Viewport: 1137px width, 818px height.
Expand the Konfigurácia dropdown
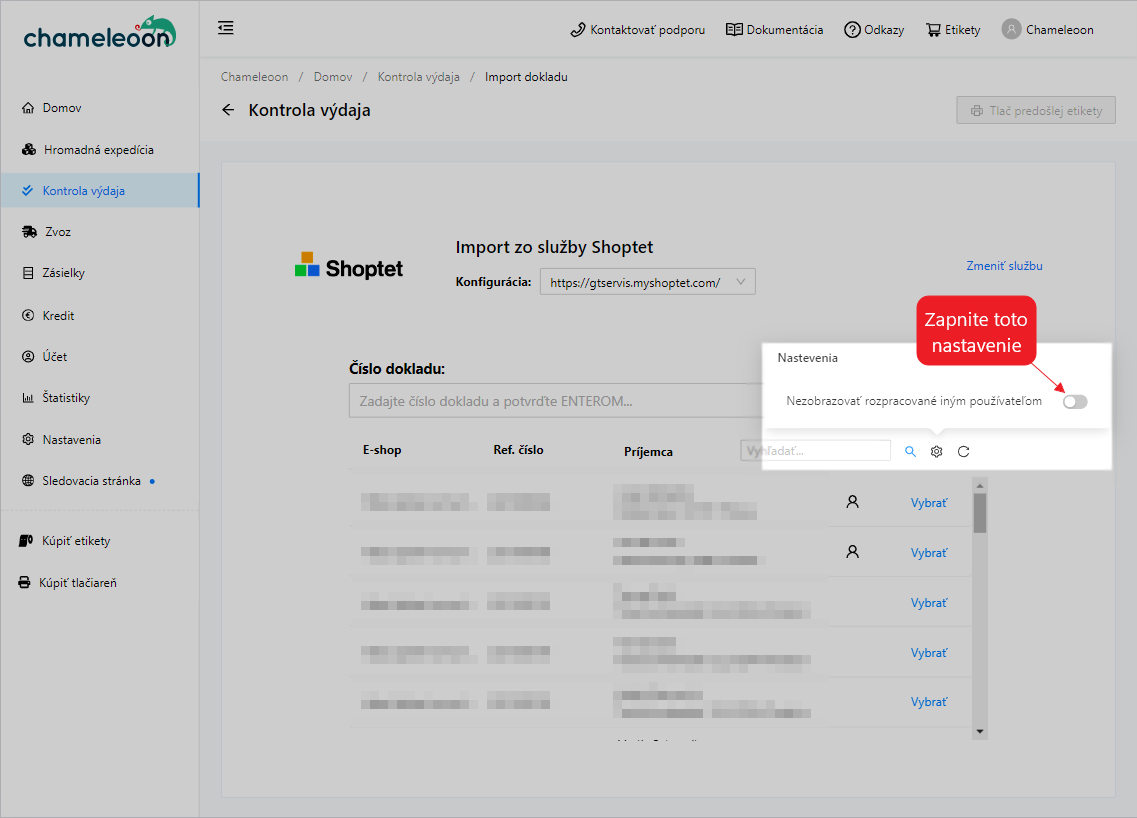[x=647, y=282]
